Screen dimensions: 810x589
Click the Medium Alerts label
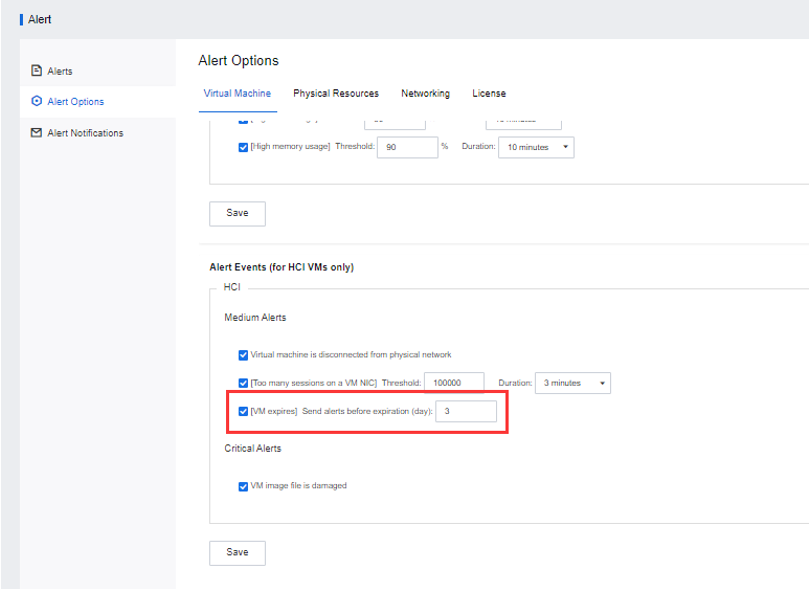pyautogui.click(x=255, y=317)
